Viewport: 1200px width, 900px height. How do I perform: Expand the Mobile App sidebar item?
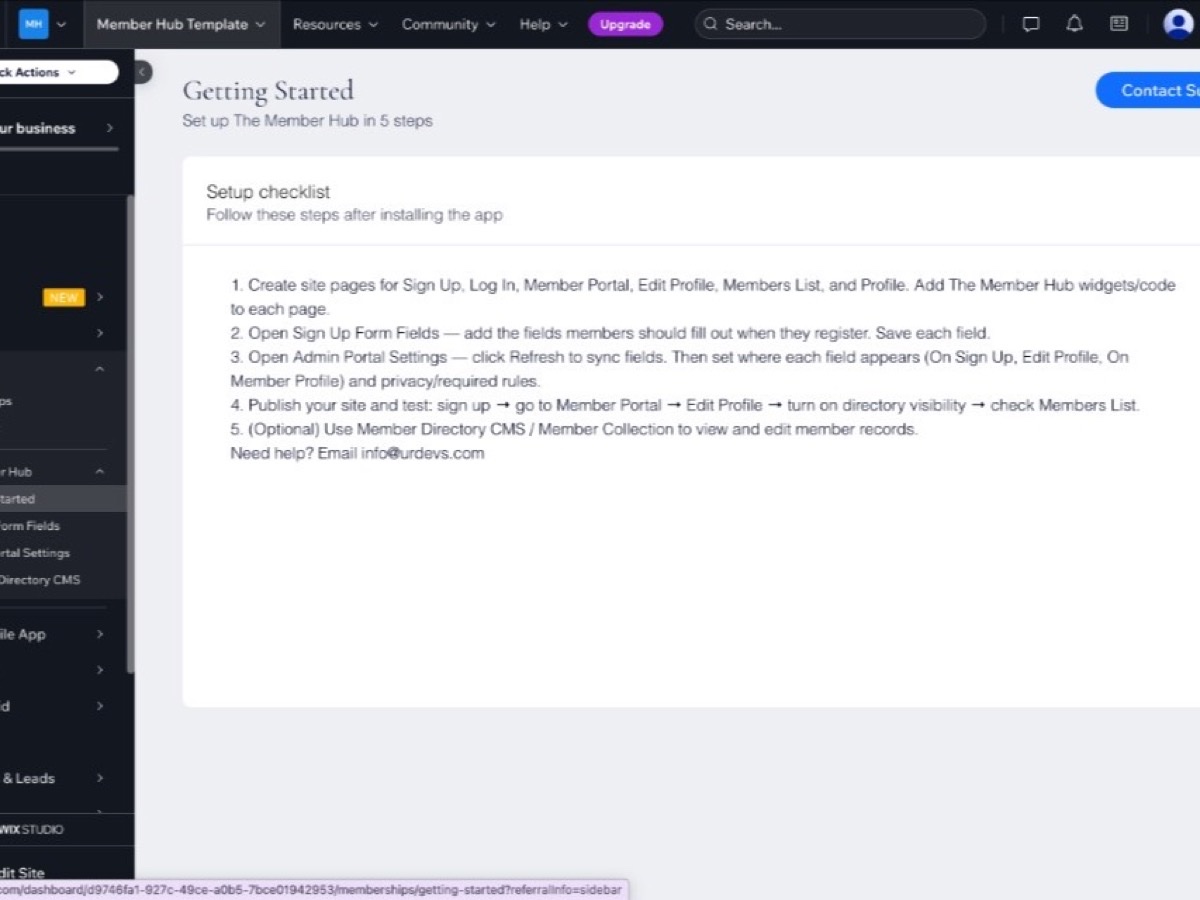[100, 634]
